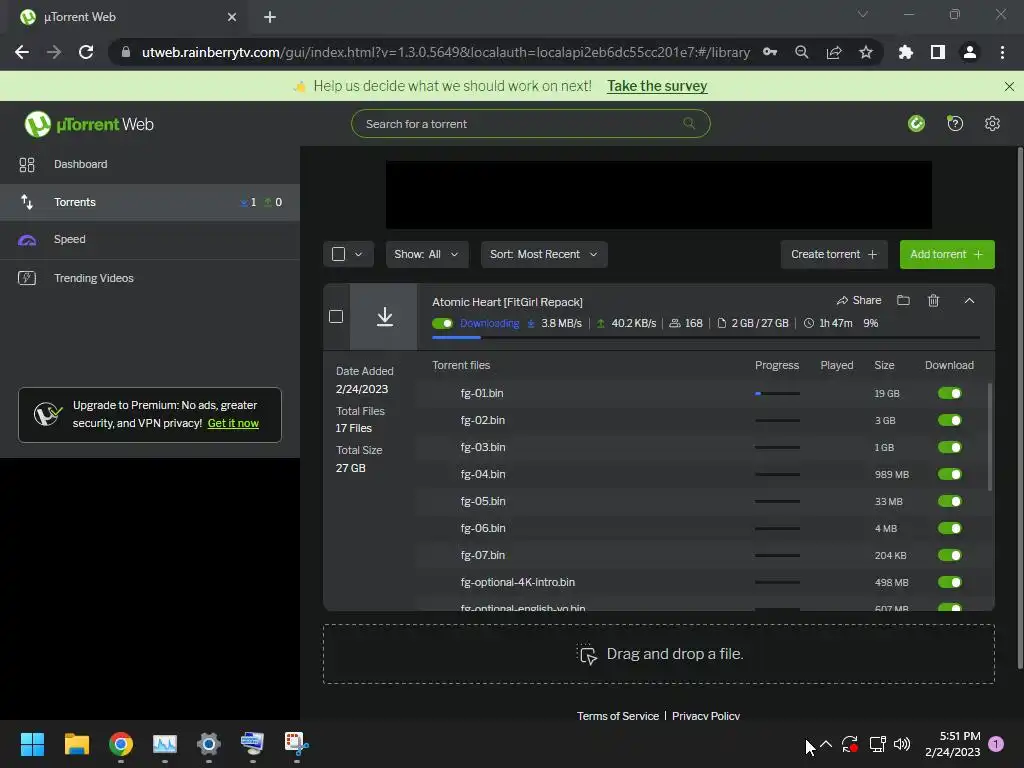Open the Sort: Most Recent dropdown
The height and width of the screenshot is (768, 1024).
(x=544, y=254)
